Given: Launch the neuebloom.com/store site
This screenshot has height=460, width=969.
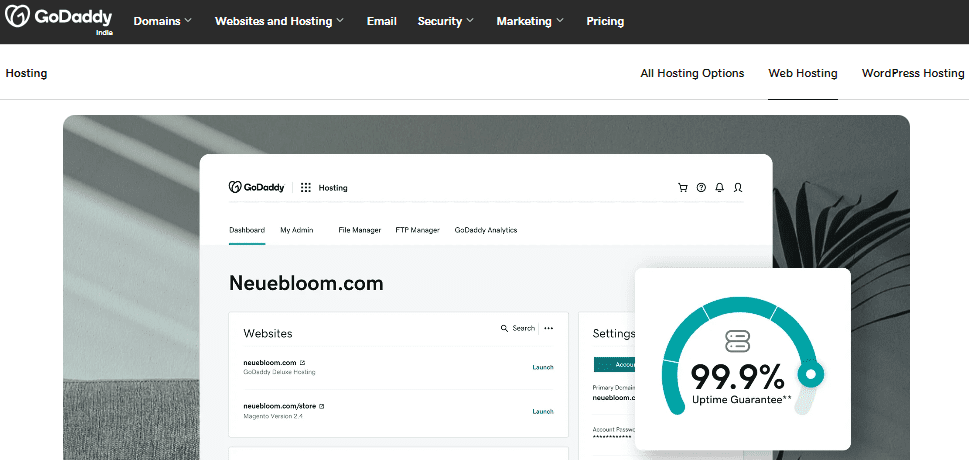Looking at the screenshot, I should [543, 411].
